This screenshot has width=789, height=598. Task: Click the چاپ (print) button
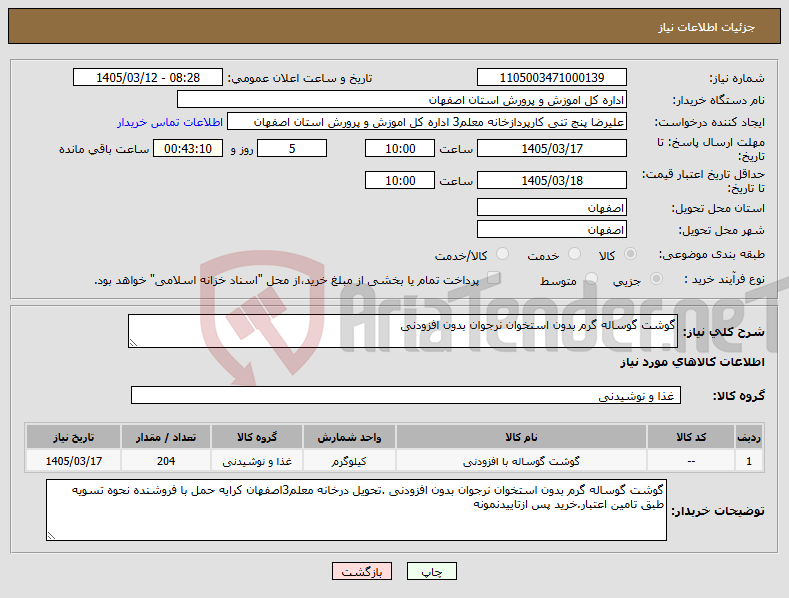[x=432, y=571]
